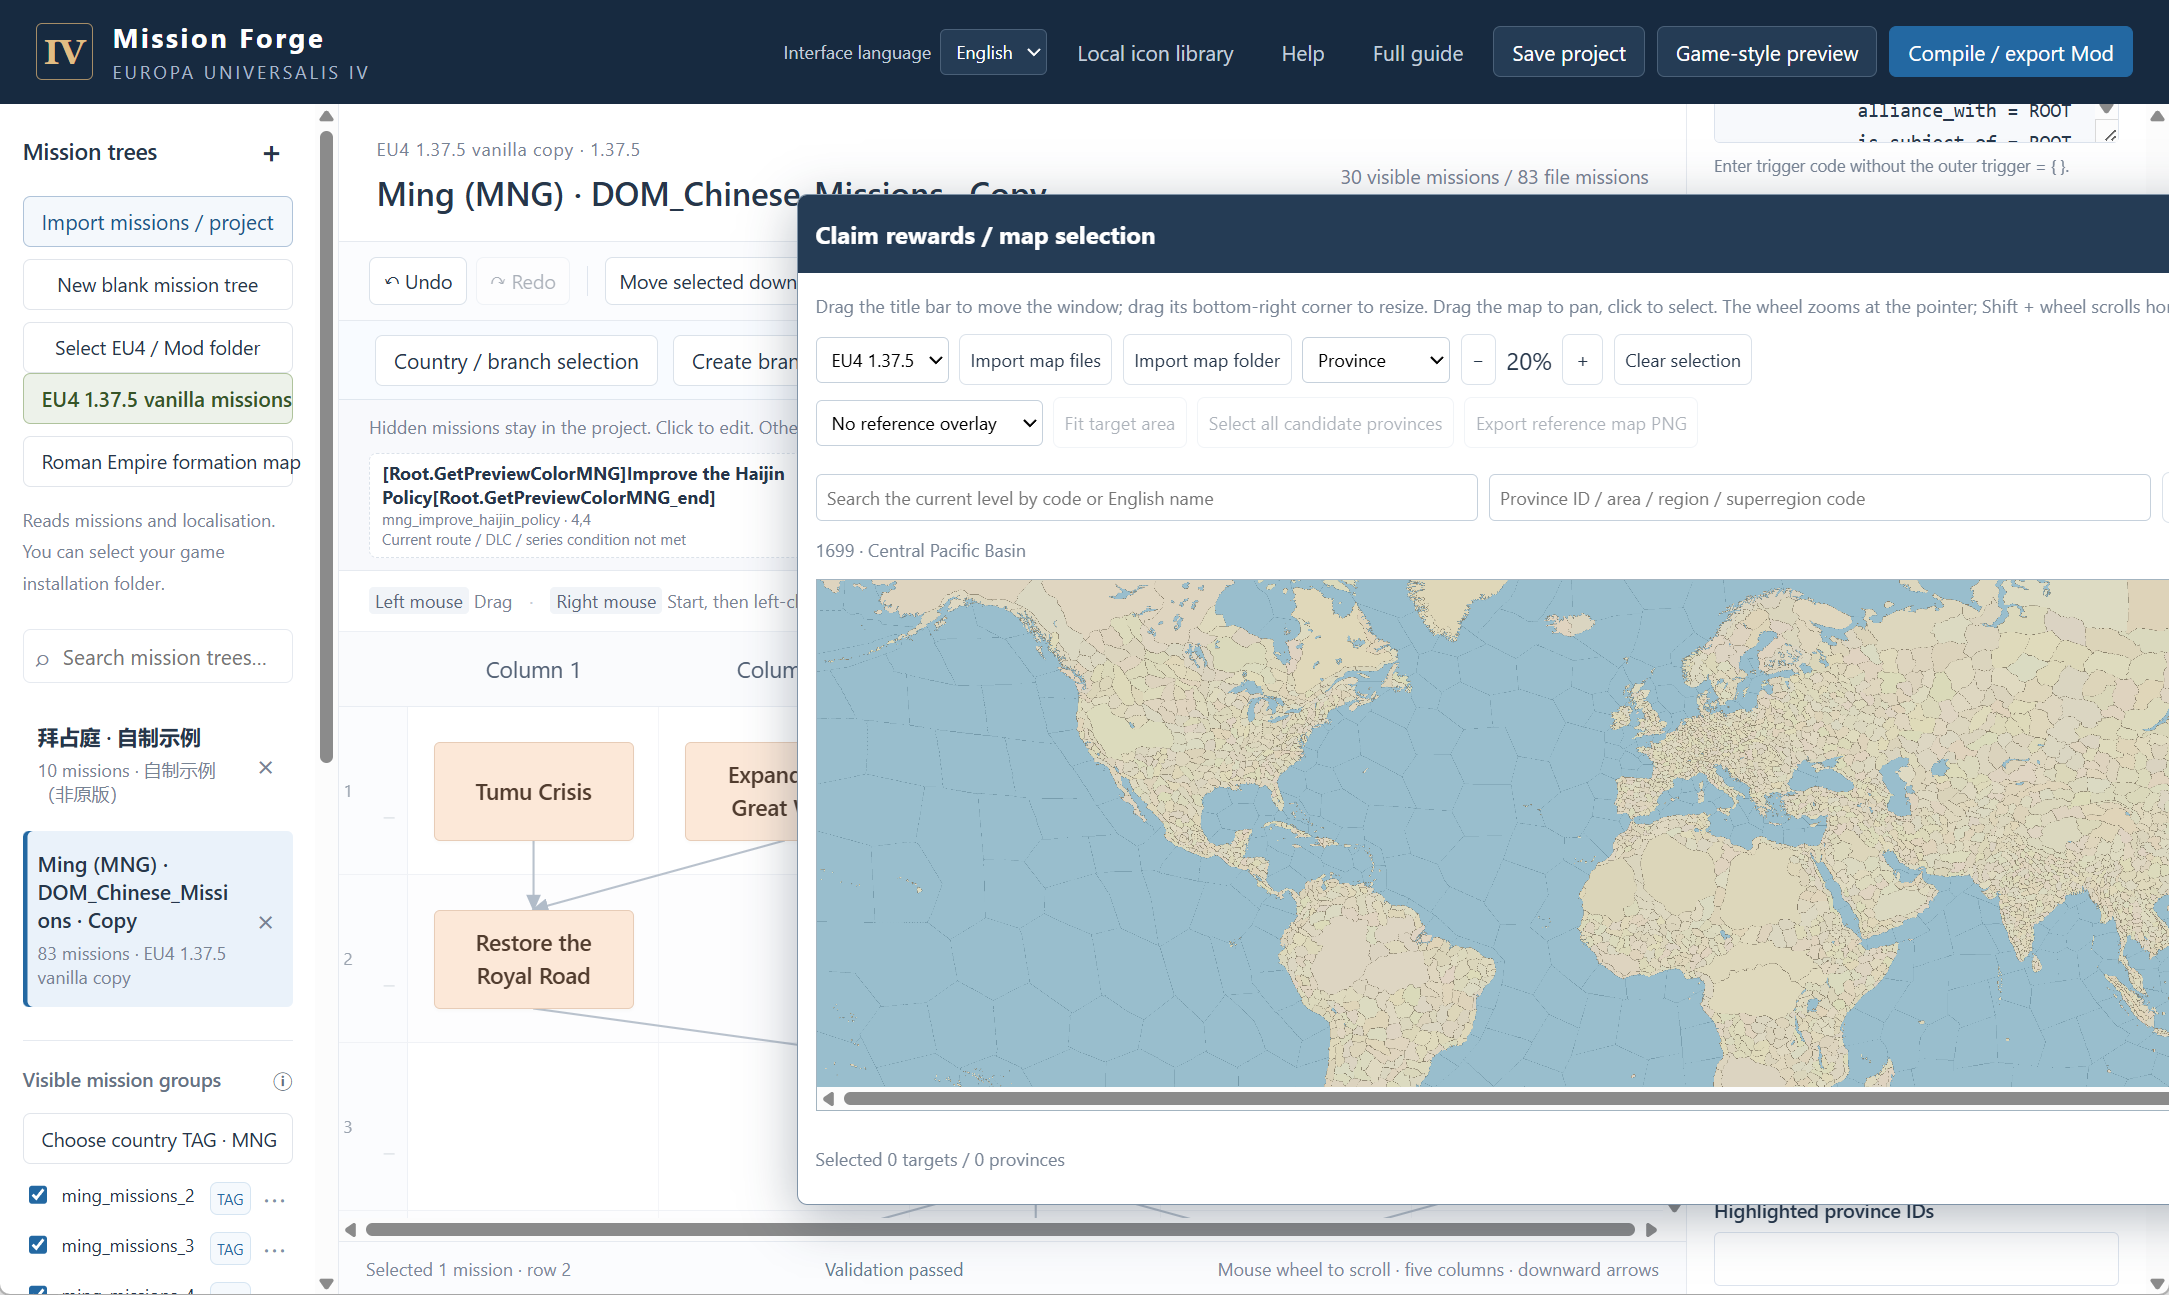The width and height of the screenshot is (2169, 1295).
Task: Click Save project
Action: coord(1568,53)
